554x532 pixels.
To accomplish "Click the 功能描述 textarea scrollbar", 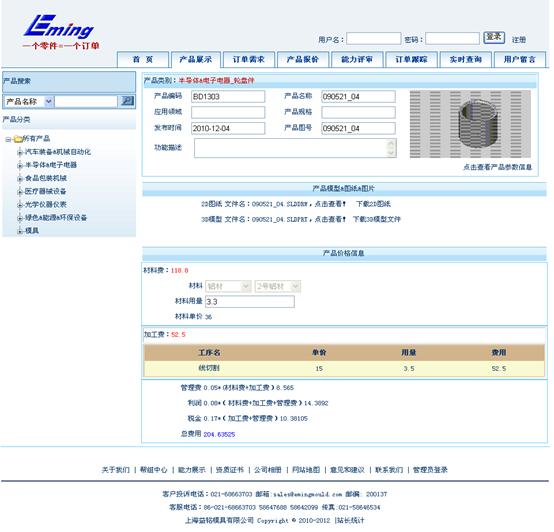I will (x=391, y=148).
